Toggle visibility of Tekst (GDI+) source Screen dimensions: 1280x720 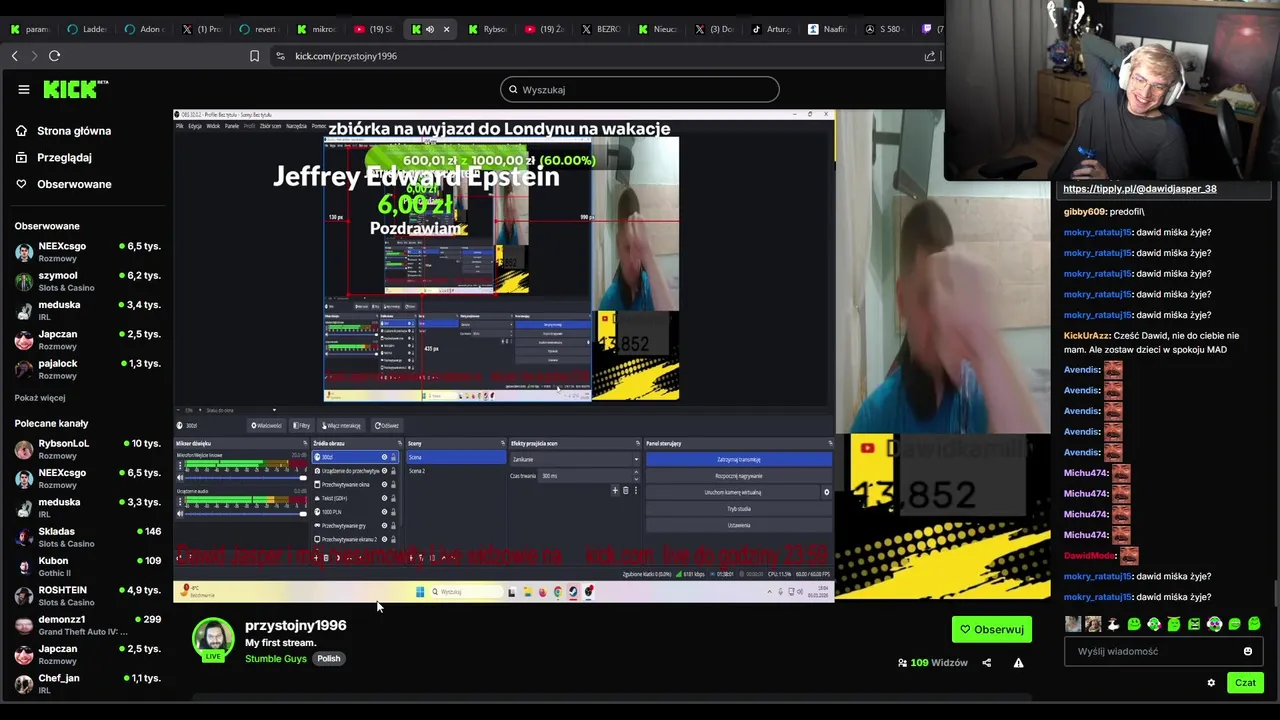pos(384,498)
